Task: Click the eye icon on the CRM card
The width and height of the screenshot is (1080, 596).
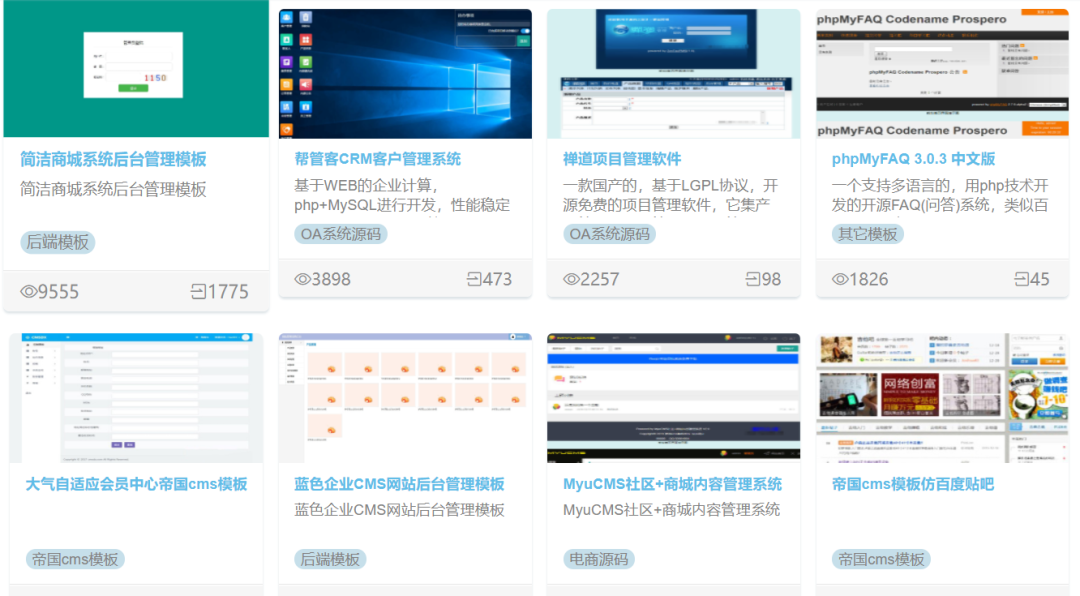Action: [x=300, y=280]
